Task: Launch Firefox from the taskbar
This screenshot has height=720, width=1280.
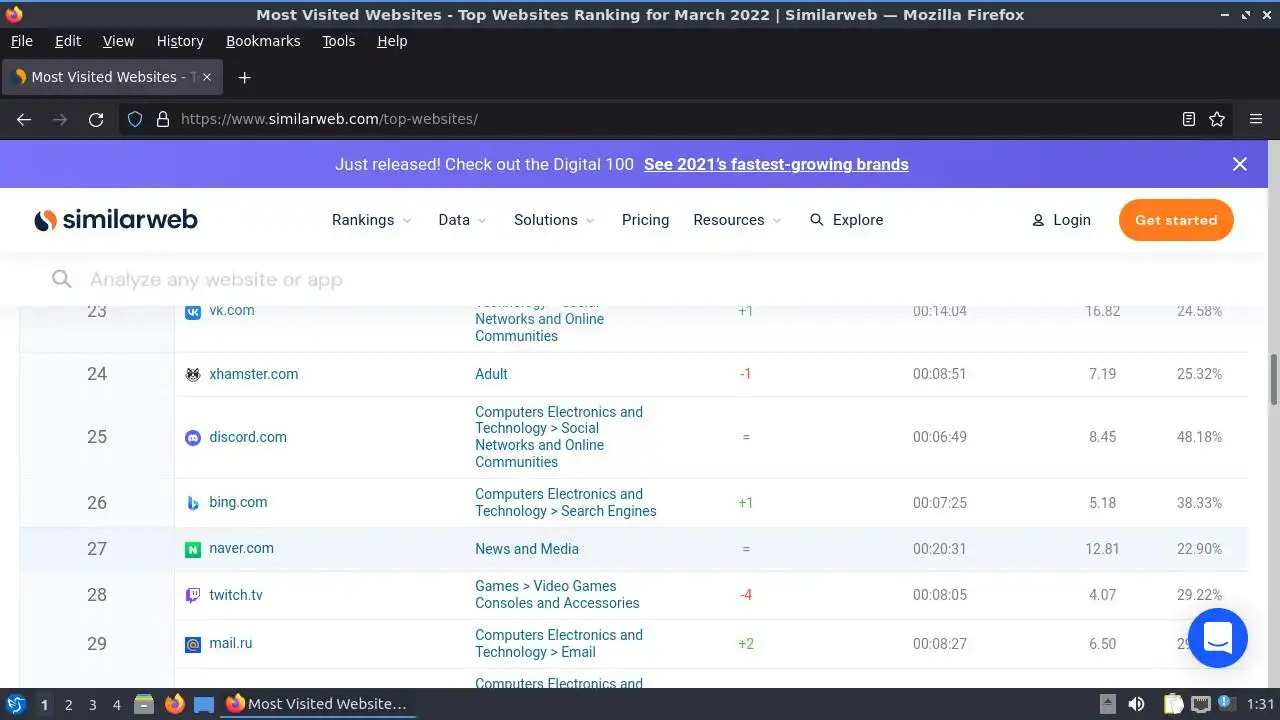Action: point(175,704)
